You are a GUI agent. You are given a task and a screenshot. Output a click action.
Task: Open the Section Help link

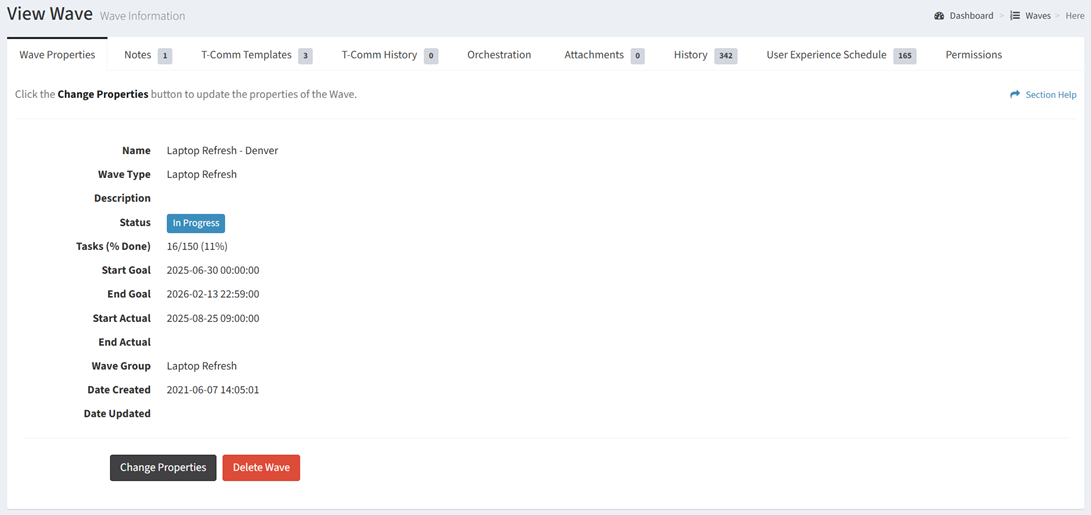(1050, 95)
